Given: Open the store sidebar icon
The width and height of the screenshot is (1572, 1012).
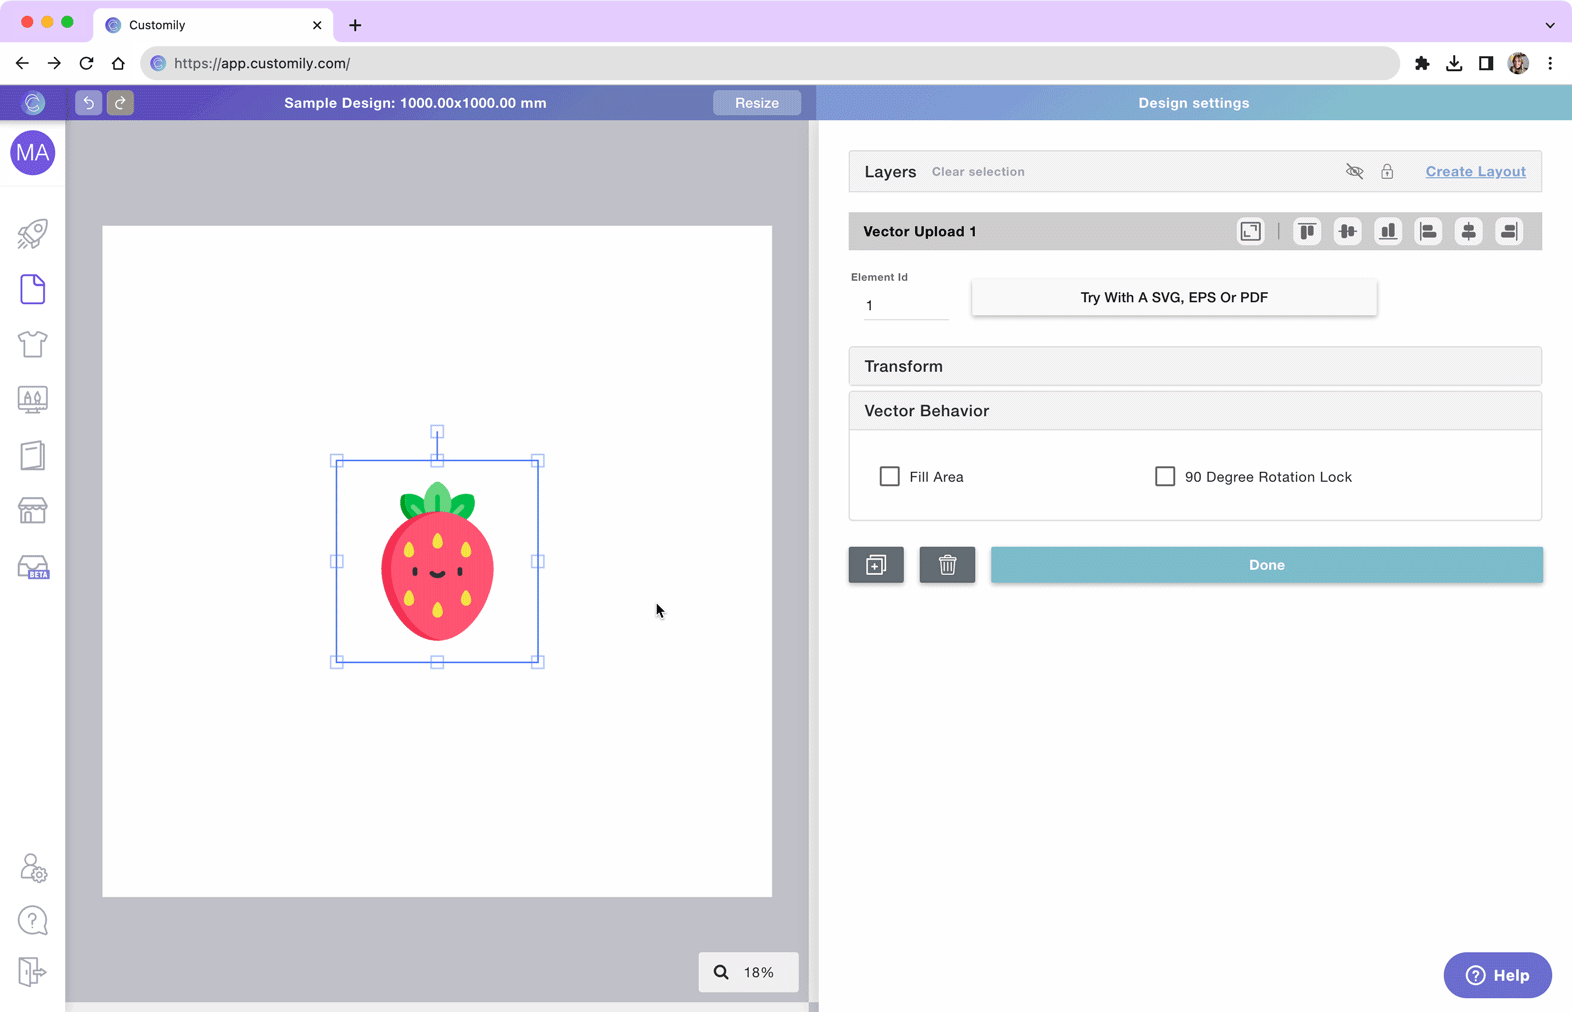Looking at the screenshot, I should [33, 510].
